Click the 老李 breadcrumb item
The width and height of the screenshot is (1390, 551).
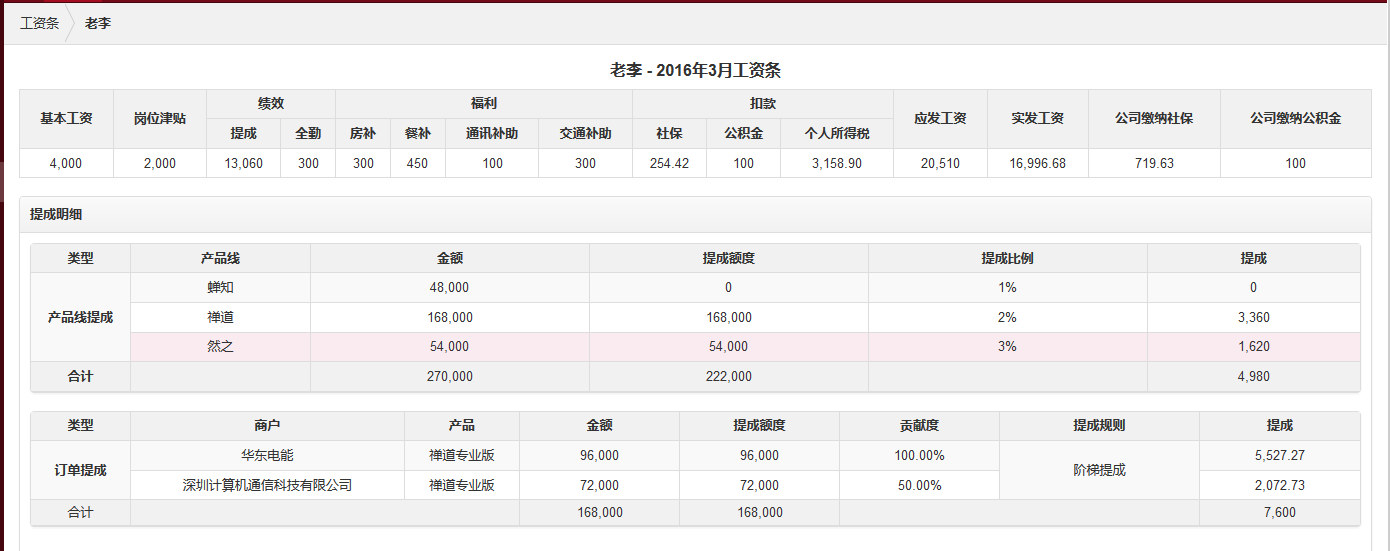point(98,23)
